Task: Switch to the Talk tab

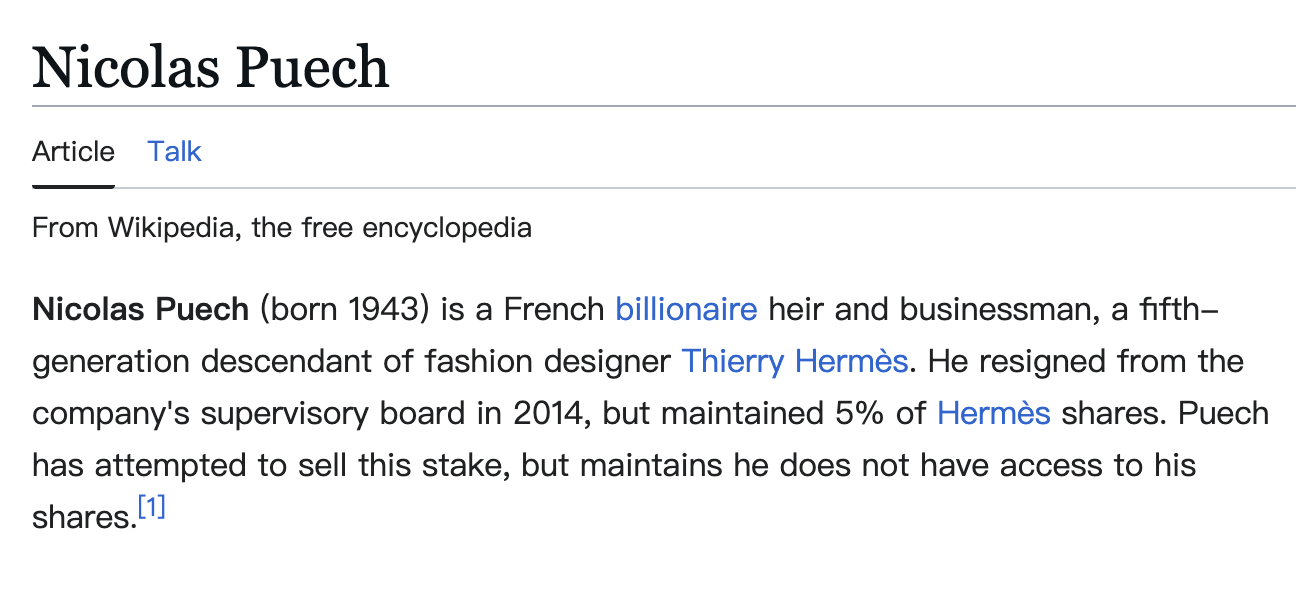Action: [x=174, y=152]
